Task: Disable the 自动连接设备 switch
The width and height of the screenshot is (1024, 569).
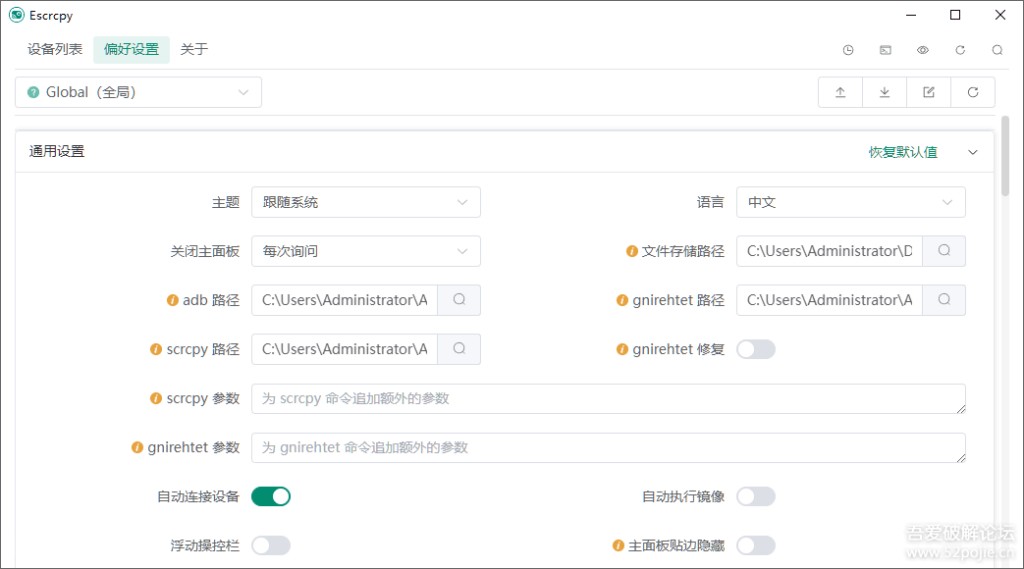Action: click(x=271, y=496)
